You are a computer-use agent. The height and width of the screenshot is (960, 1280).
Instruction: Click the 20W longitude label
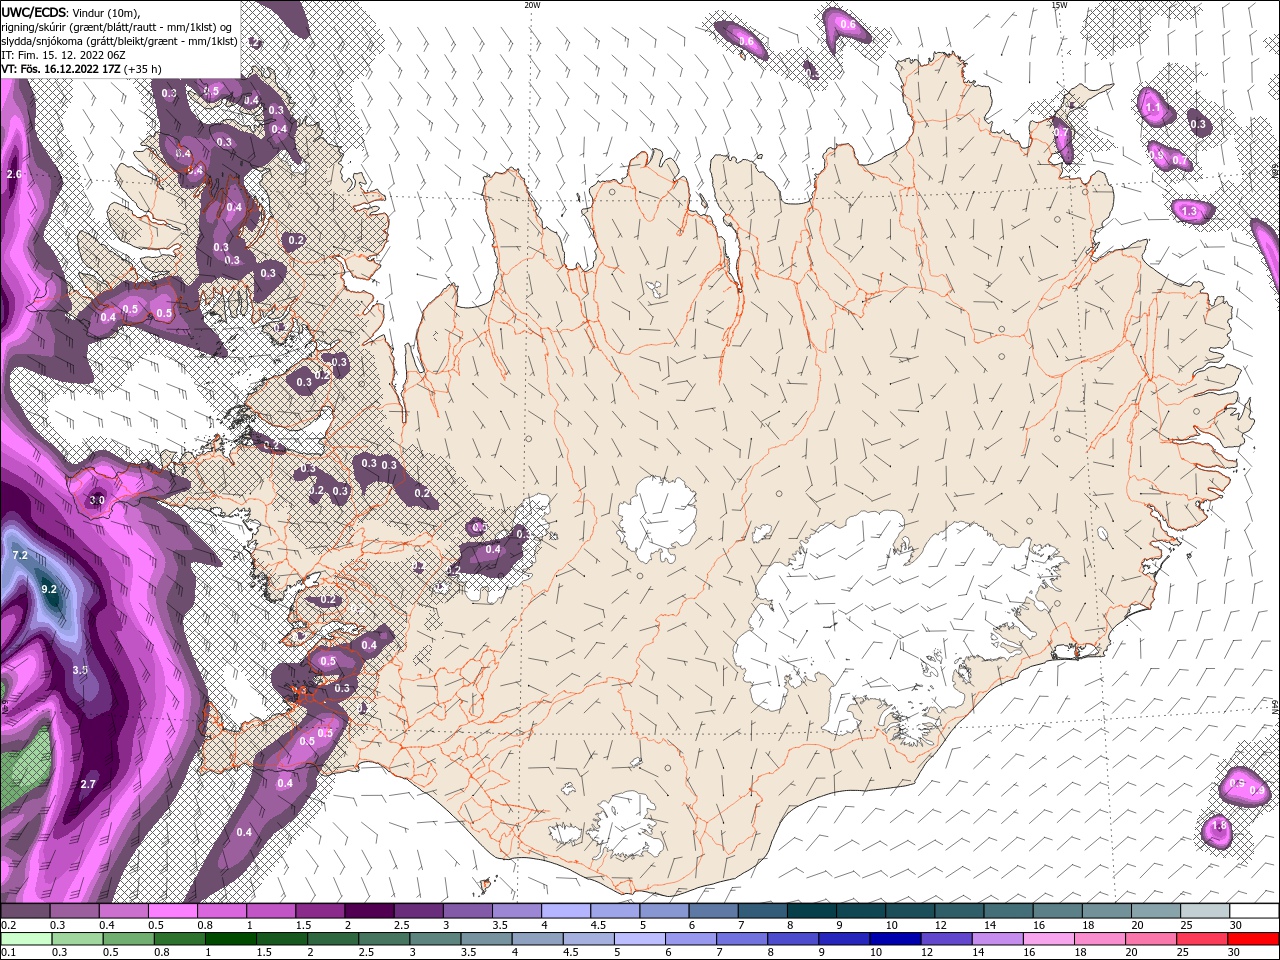pyautogui.click(x=532, y=5)
